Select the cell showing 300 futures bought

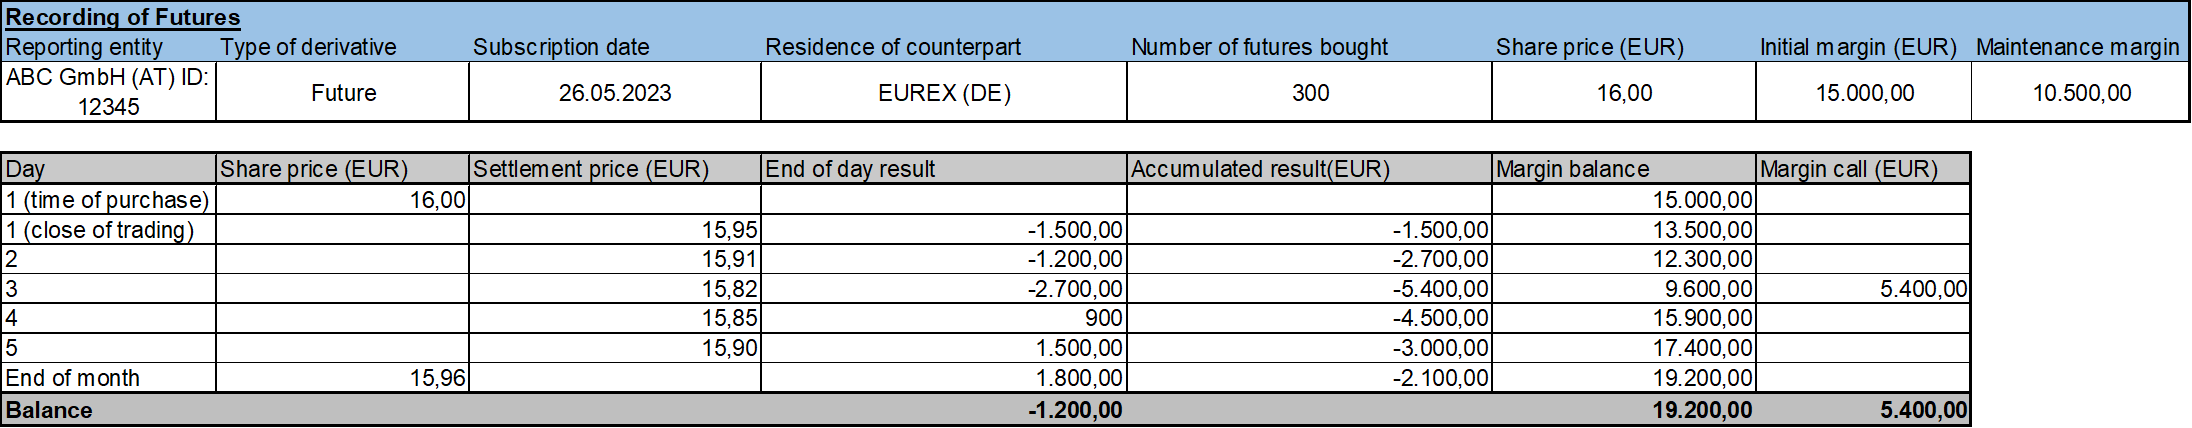1309,93
